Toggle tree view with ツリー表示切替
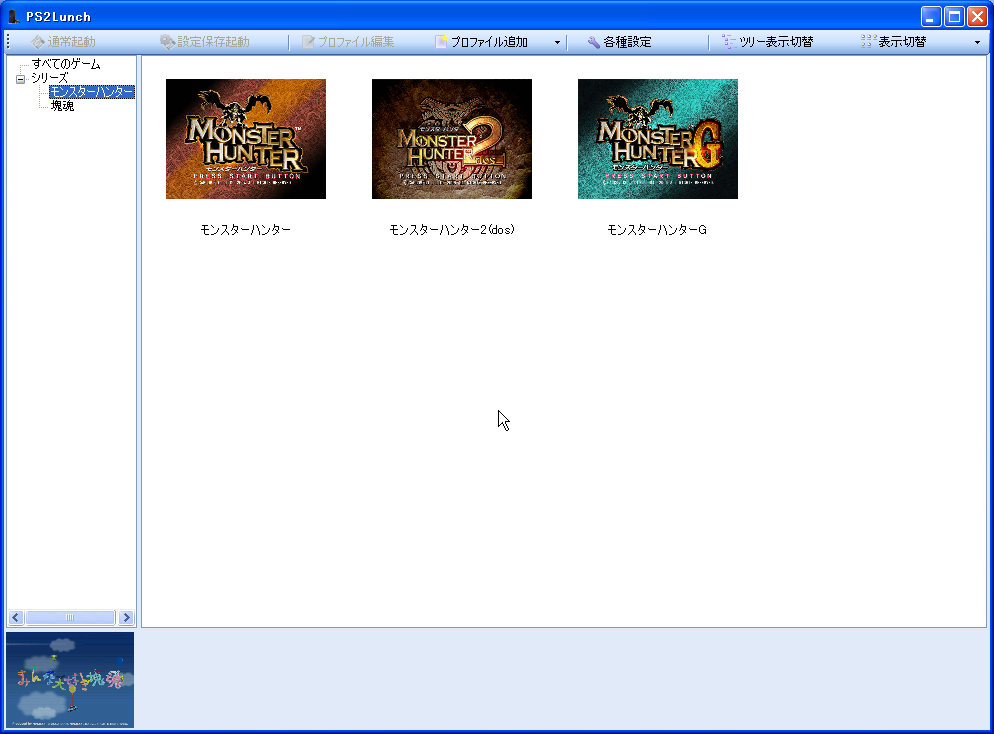 [x=776, y=42]
